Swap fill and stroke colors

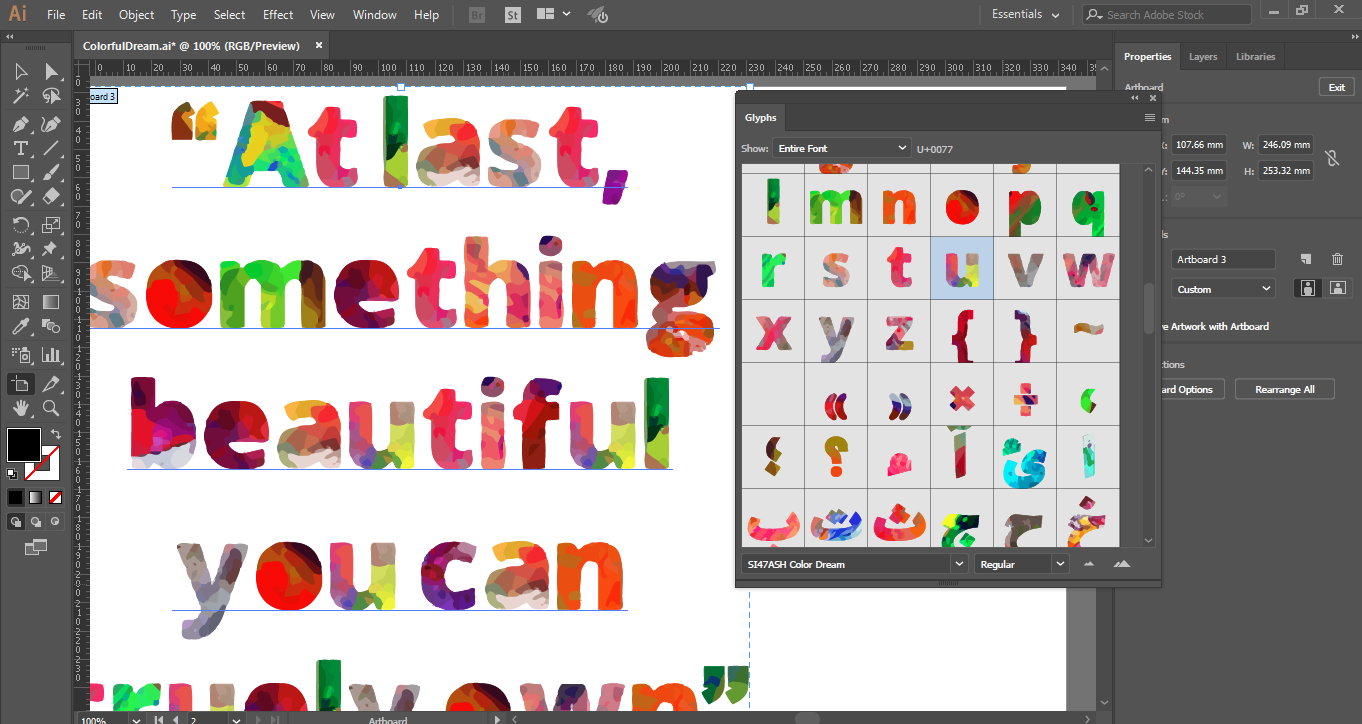point(56,434)
